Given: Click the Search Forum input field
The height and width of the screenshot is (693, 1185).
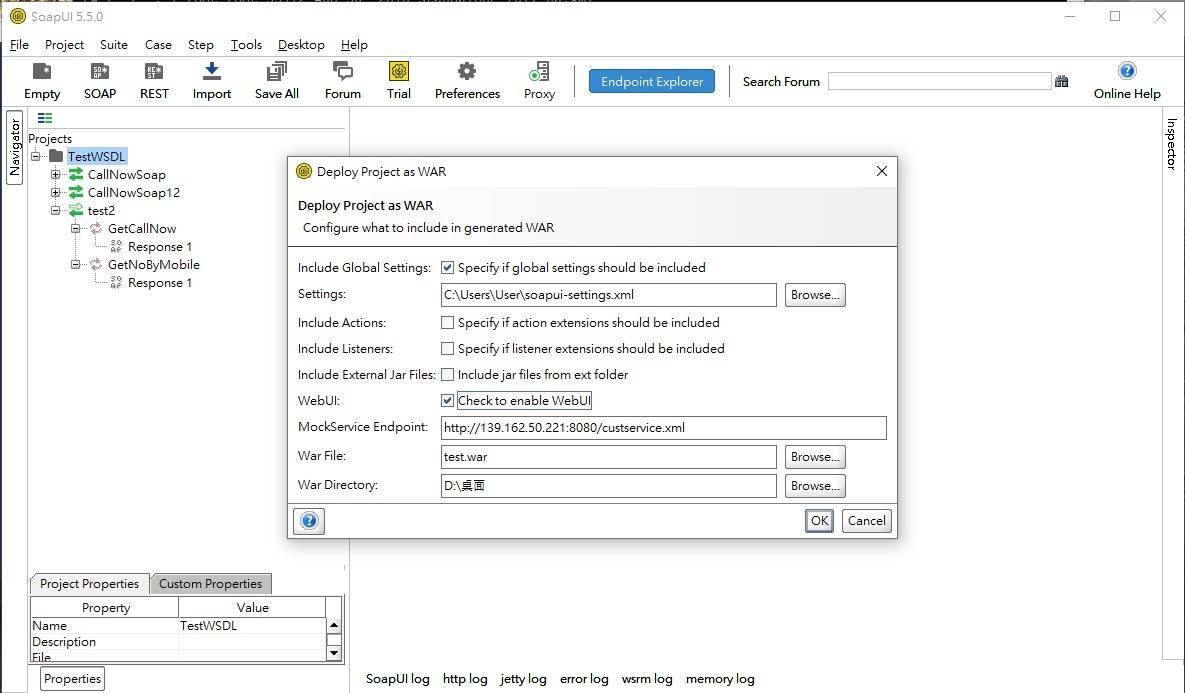Looking at the screenshot, I should pyautogui.click(x=939, y=82).
